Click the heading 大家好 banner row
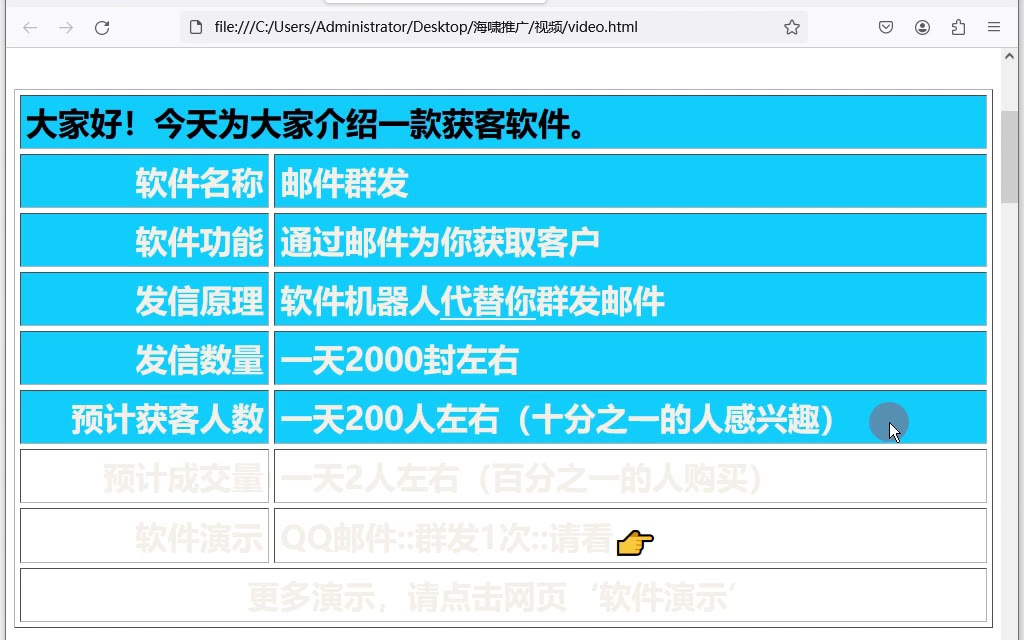This screenshot has height=640, width=1024. [x=503, y=124]
